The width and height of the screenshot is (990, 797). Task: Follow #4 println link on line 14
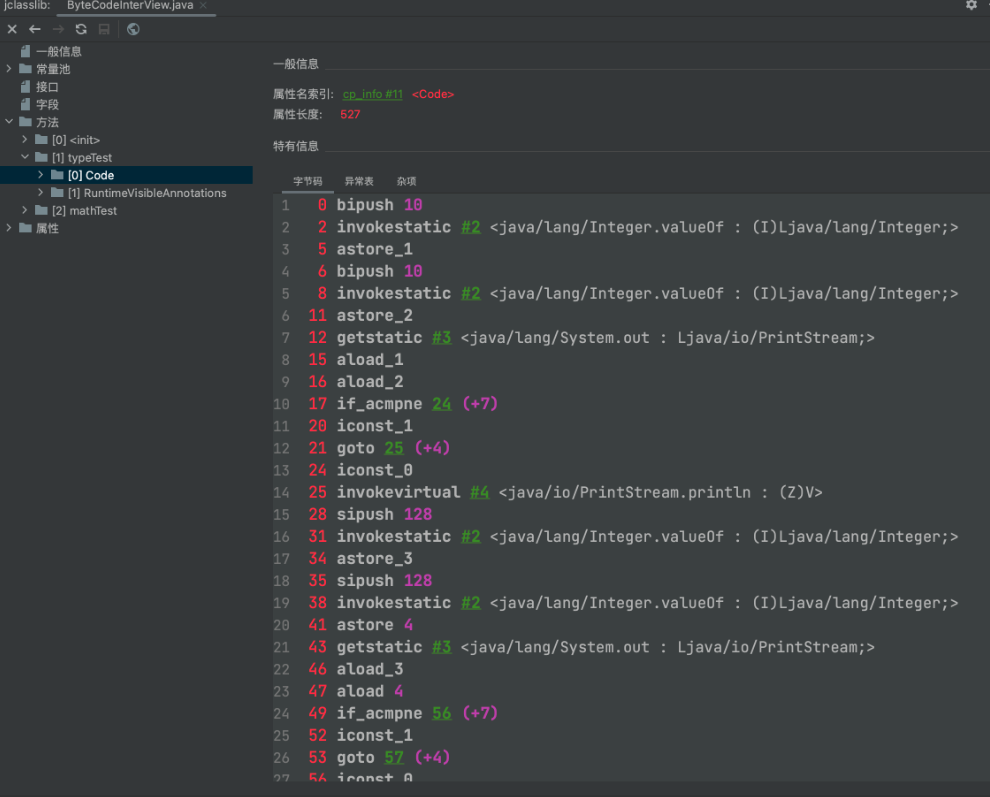pyautogui.click(x=479, y=492)
